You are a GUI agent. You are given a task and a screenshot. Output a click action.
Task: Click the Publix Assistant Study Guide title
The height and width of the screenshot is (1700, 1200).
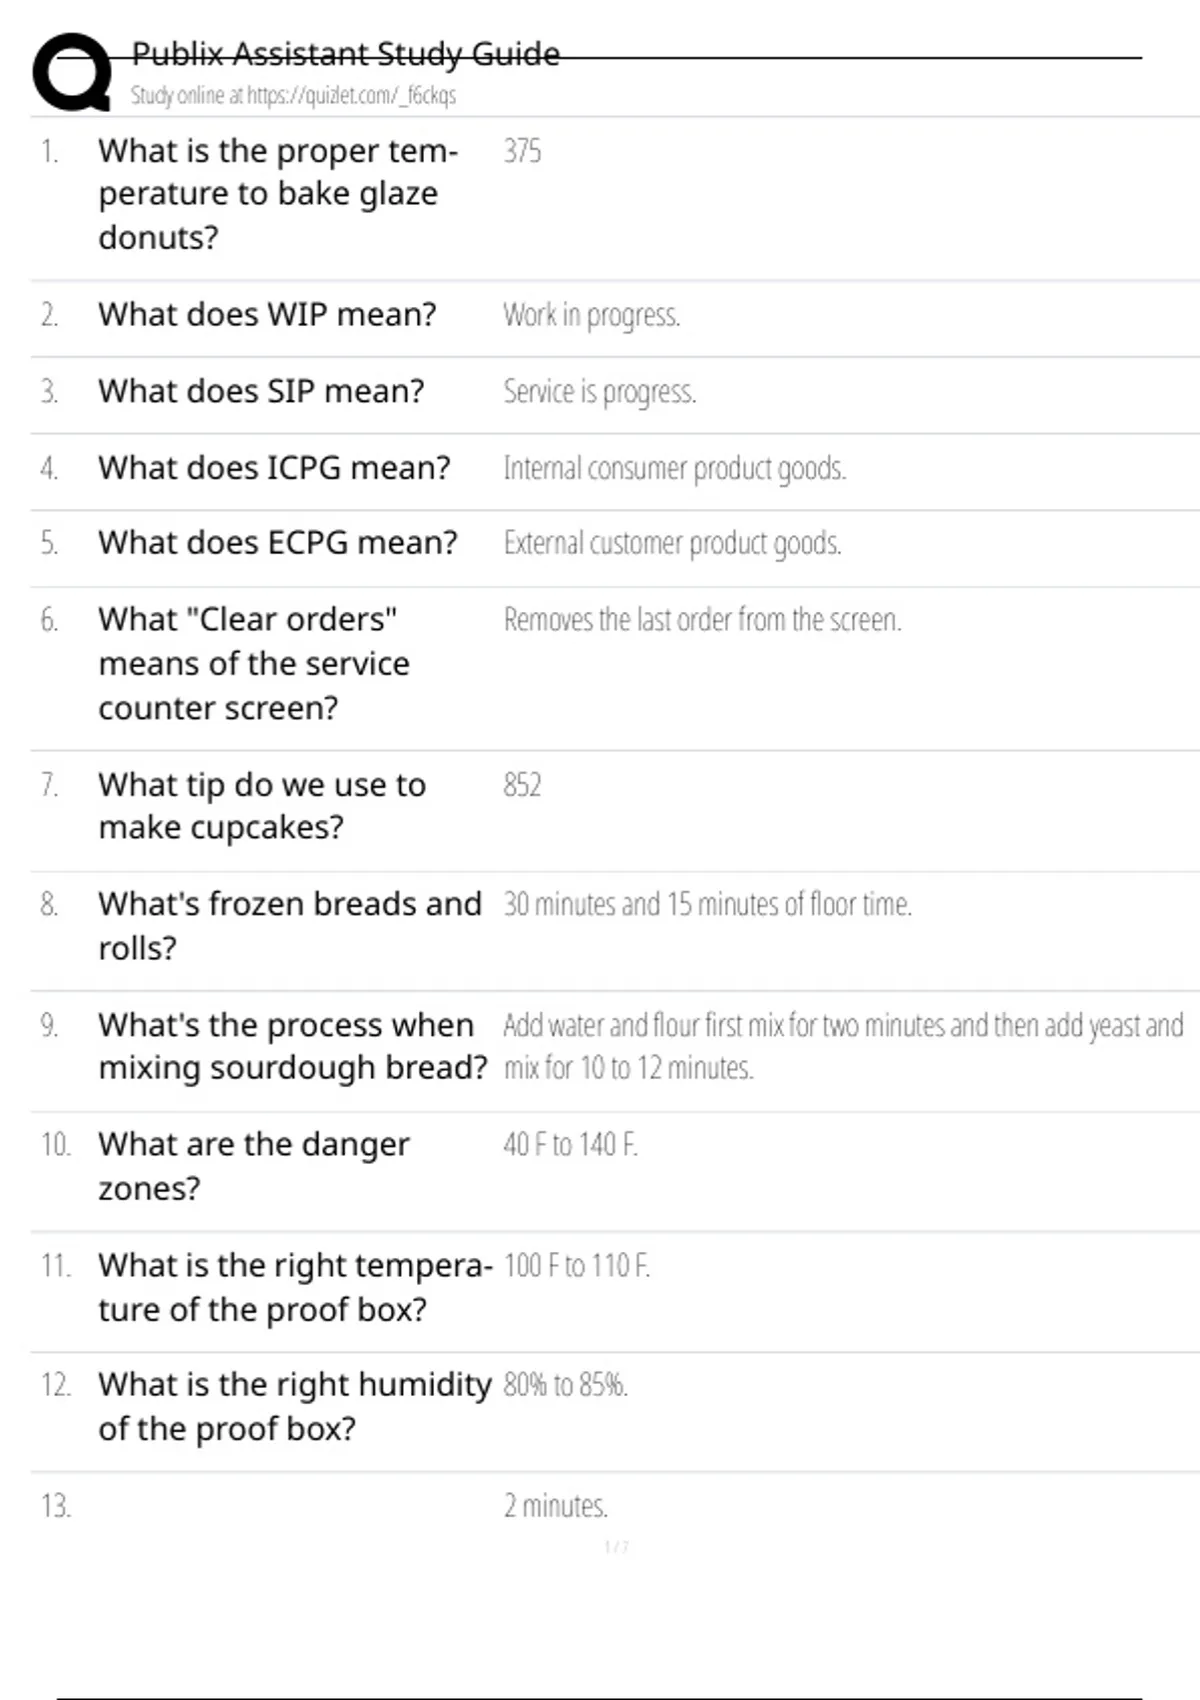click(345, 54)
